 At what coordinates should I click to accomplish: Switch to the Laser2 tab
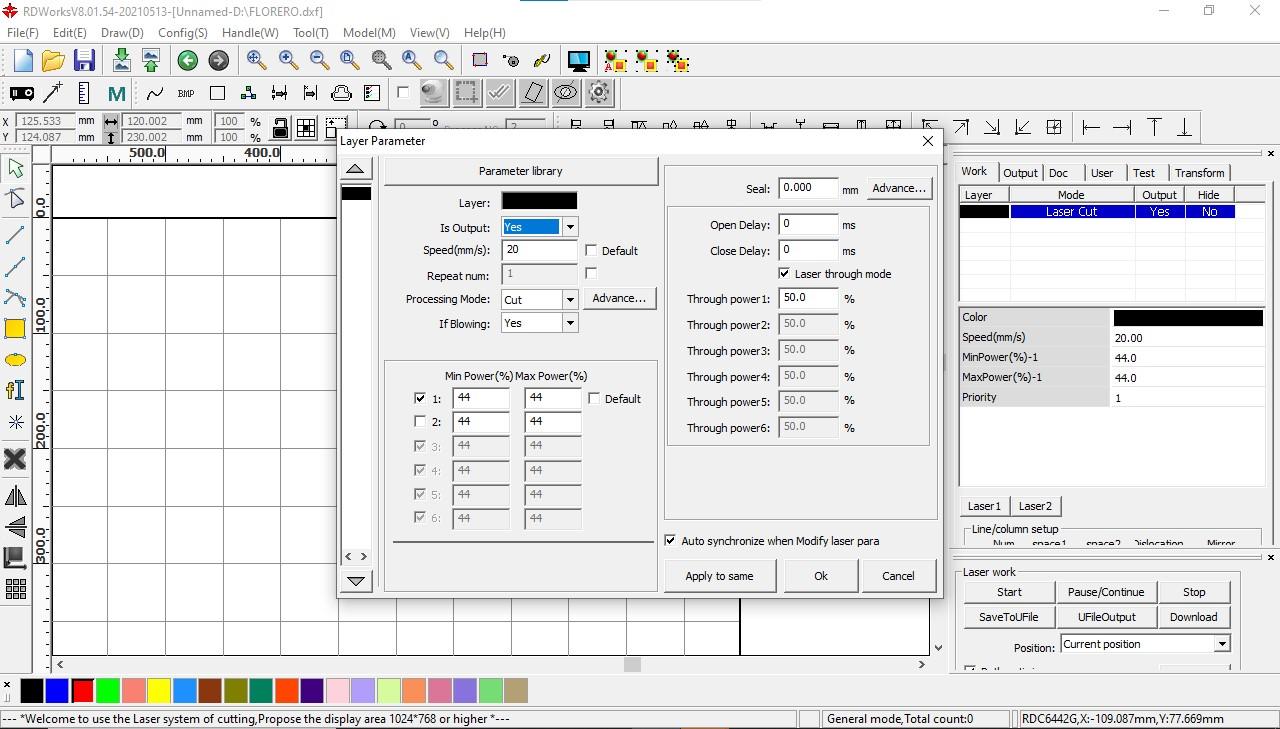pyautogui.click(x=1035, y=506)
